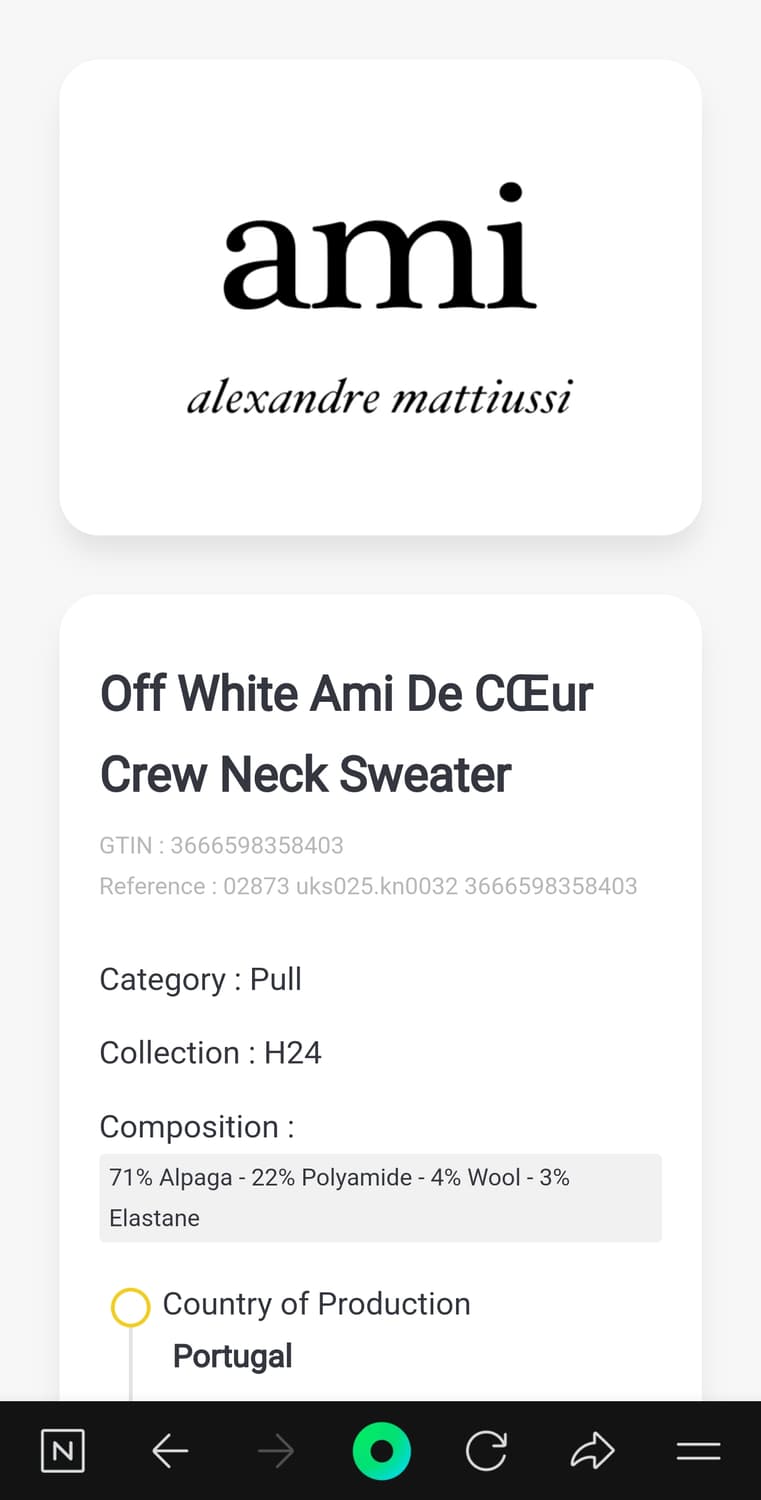Tap the Country of Production heading
The width and height of the screenshot is (761, 1500).
(316, 1303)
